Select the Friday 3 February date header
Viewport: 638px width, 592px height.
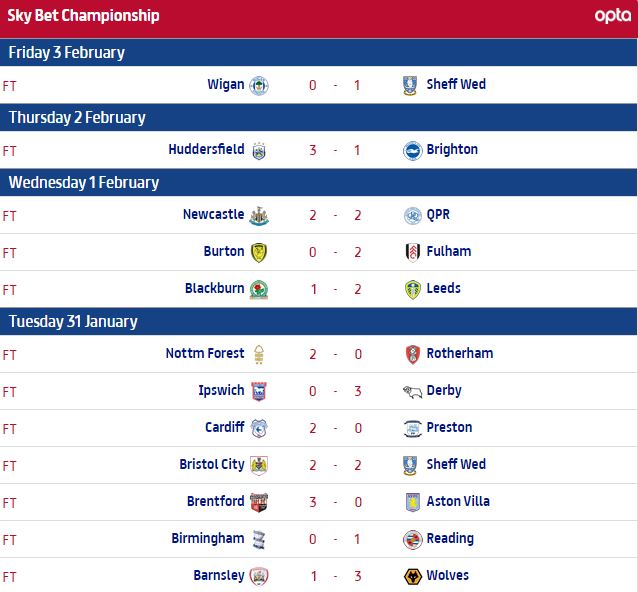click(67, 52)
